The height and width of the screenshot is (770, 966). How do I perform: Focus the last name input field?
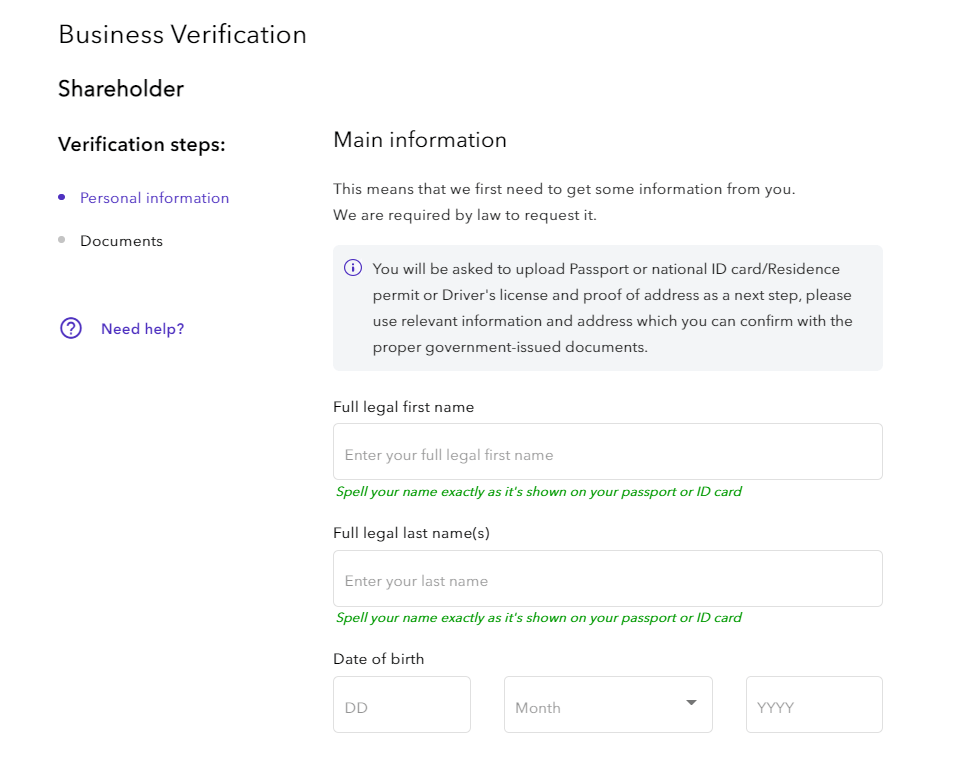tap(607, 579)
